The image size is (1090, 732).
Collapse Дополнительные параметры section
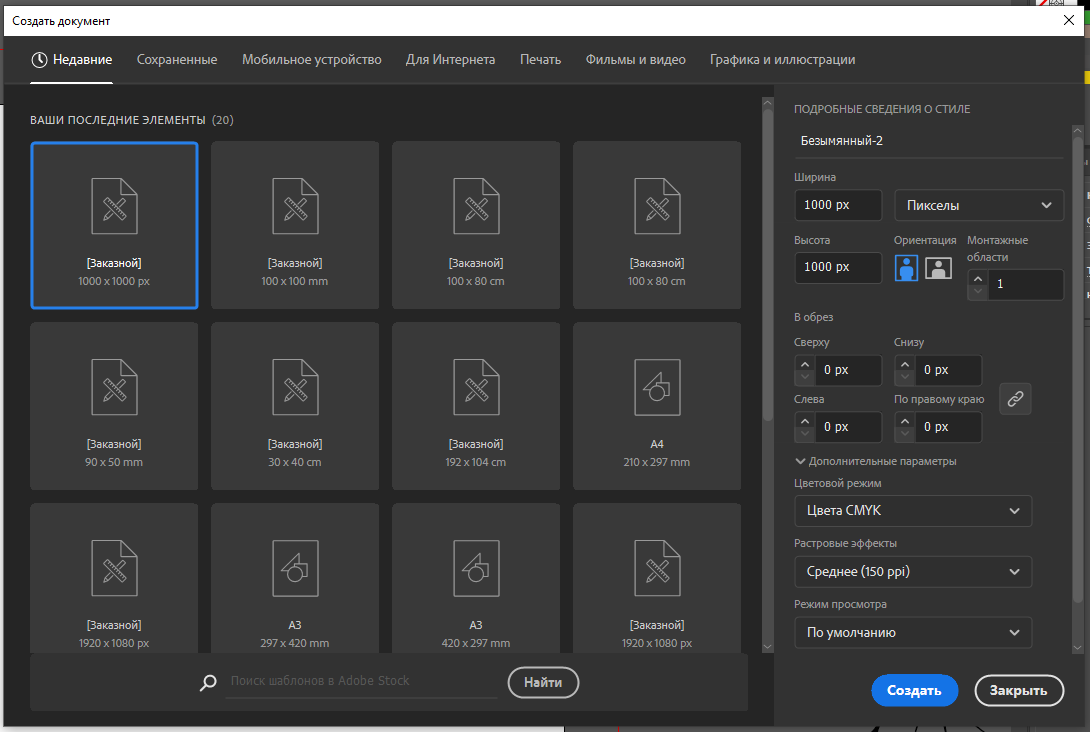[x=876, y=461]
